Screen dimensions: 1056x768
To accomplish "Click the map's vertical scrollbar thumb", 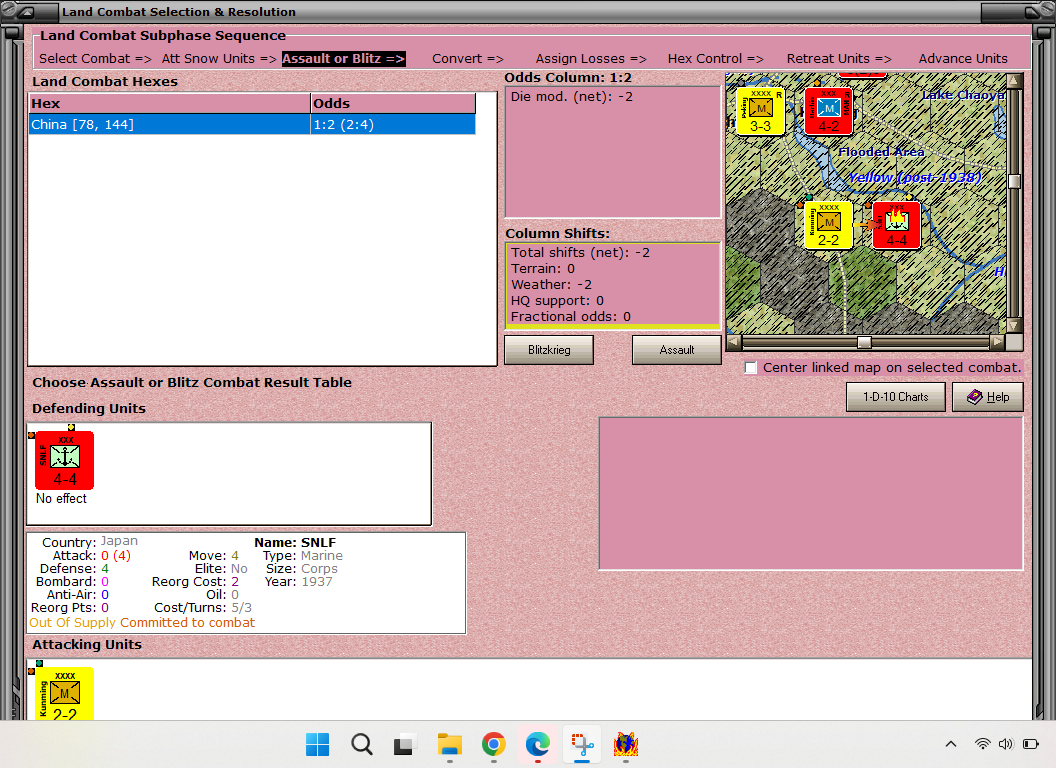I will pyautogui.click(x=1014, y=181).
